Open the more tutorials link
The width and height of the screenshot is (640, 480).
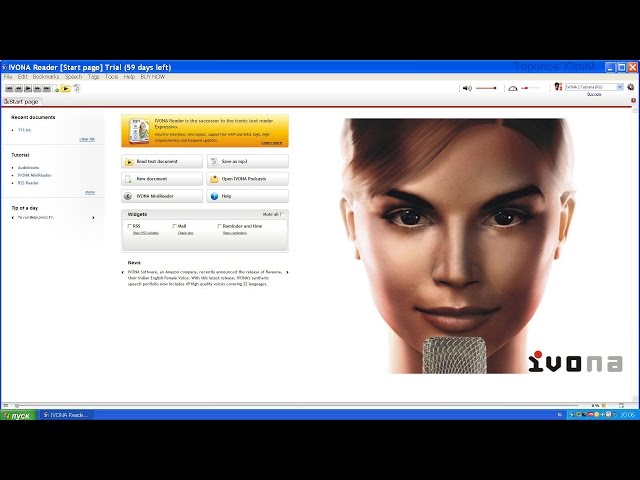[90, 192]
